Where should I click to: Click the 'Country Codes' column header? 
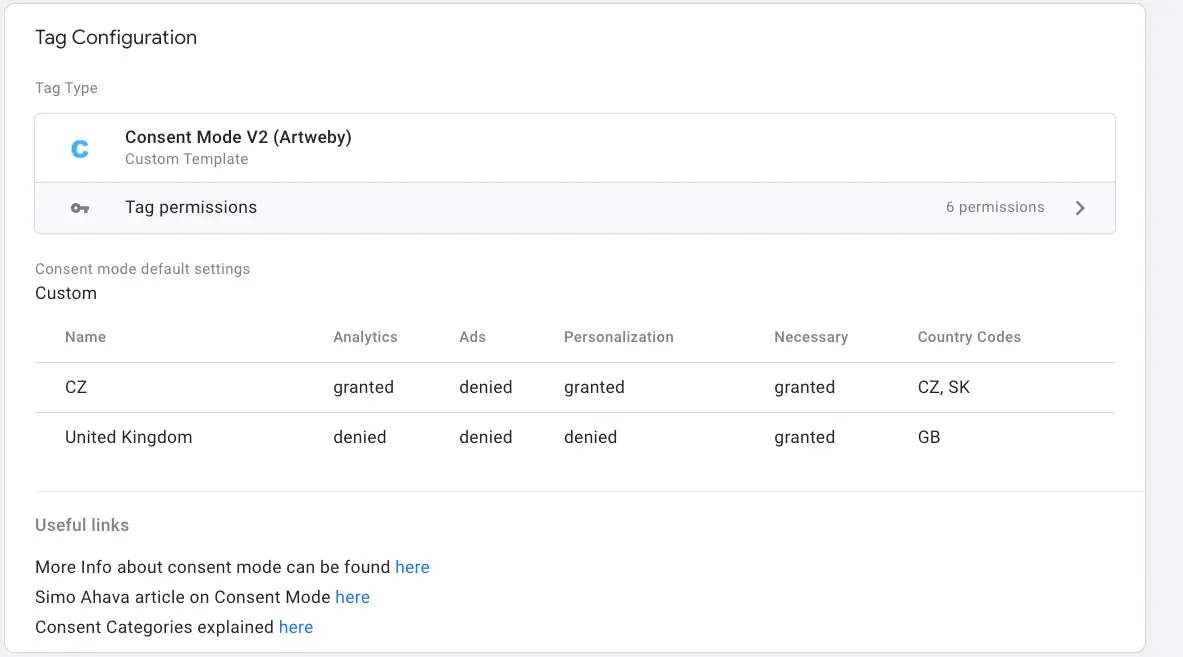click(x=969, y=337)
